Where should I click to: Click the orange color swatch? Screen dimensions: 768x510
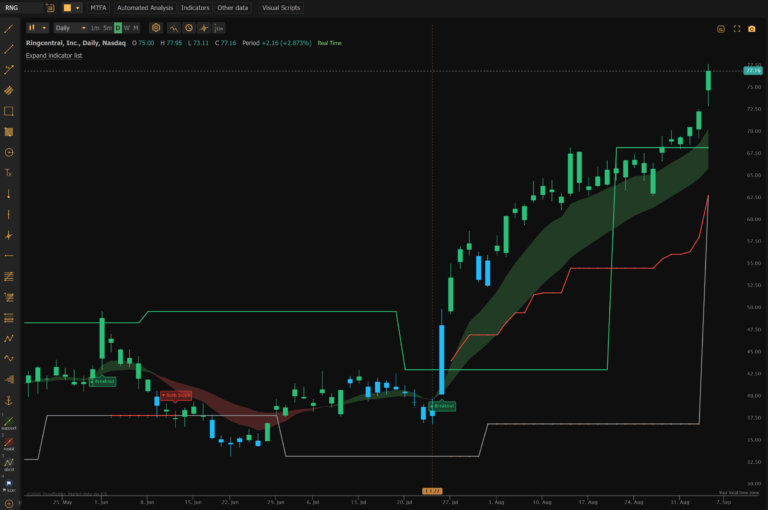(x=67, y=8)
